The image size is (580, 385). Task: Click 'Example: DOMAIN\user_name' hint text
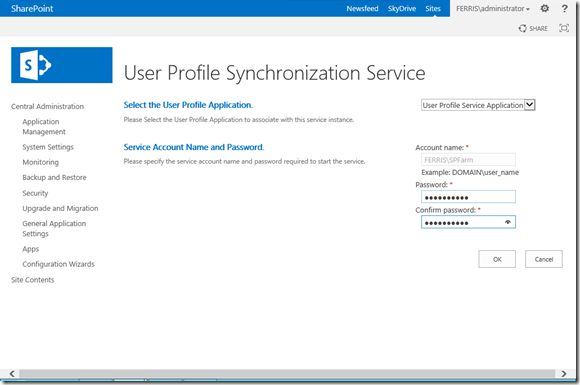click(x=470, y=172)
